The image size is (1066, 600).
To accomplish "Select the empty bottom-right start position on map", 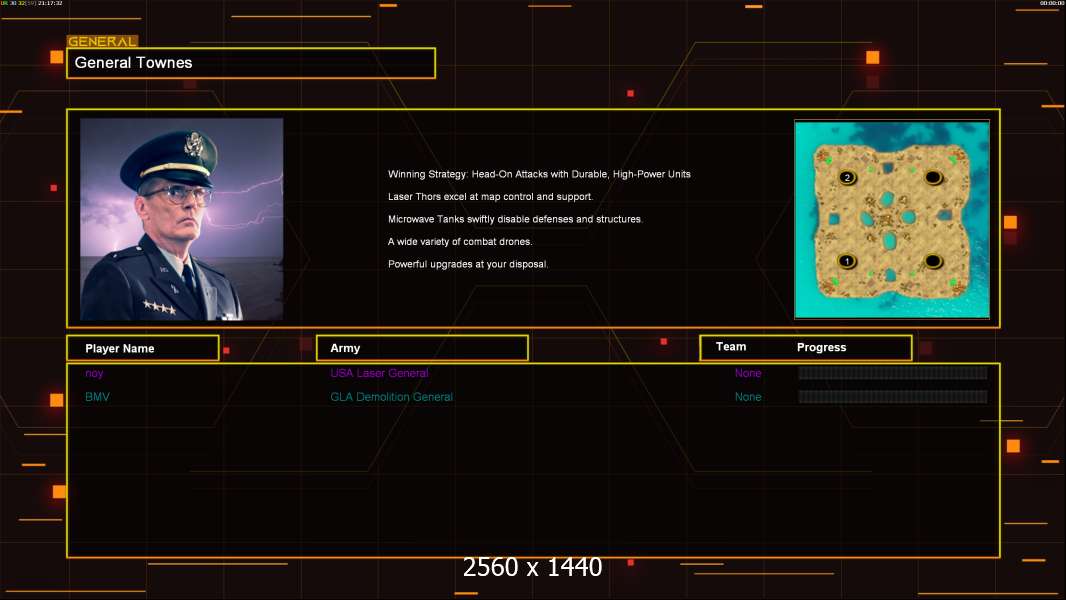I will (x=933, y=261).
